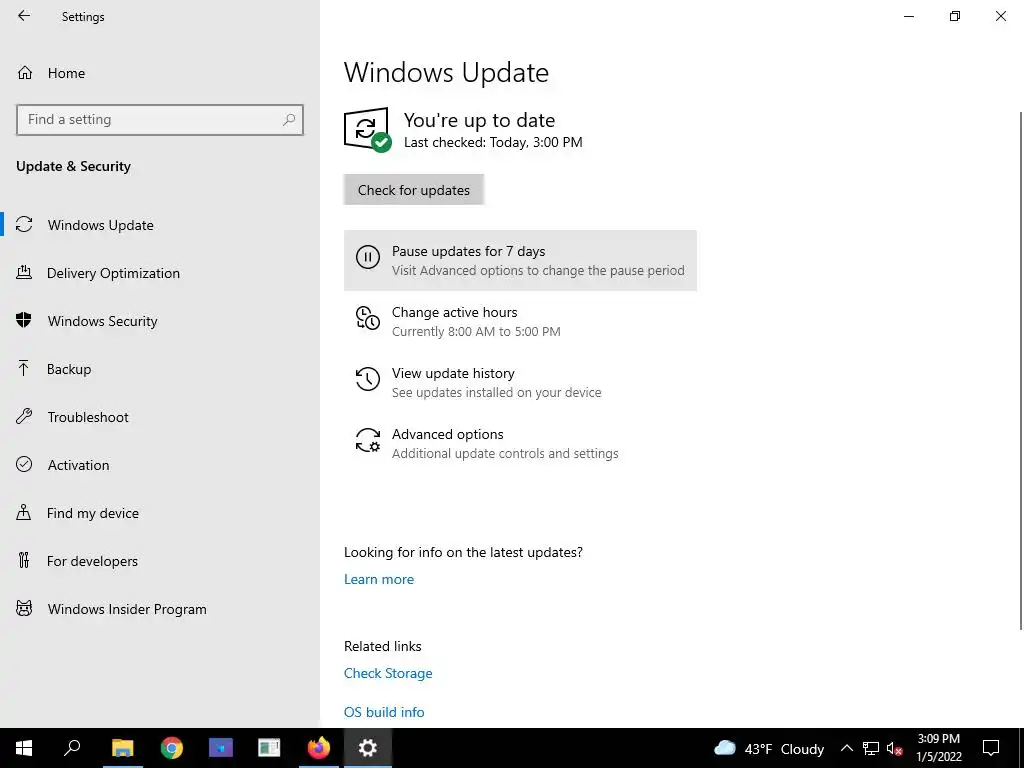Go to Activation page
The height and width of the screenshot is (768, 1024).
160,464
